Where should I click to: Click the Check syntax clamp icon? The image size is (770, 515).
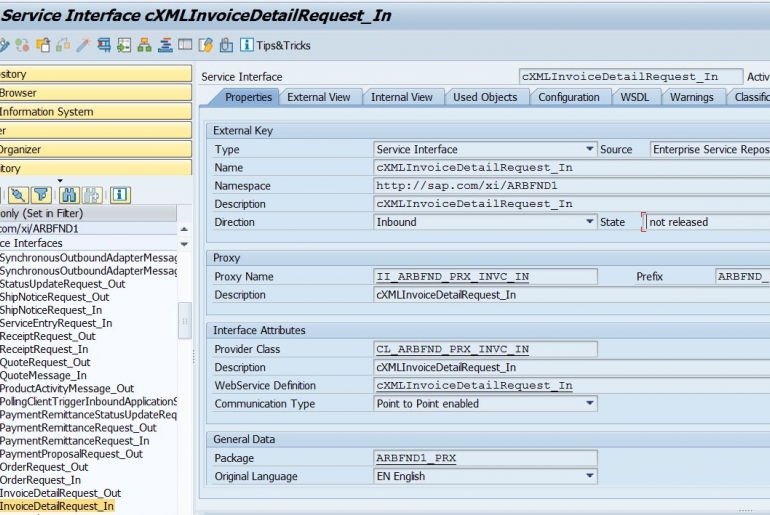[x=104, y=45]
